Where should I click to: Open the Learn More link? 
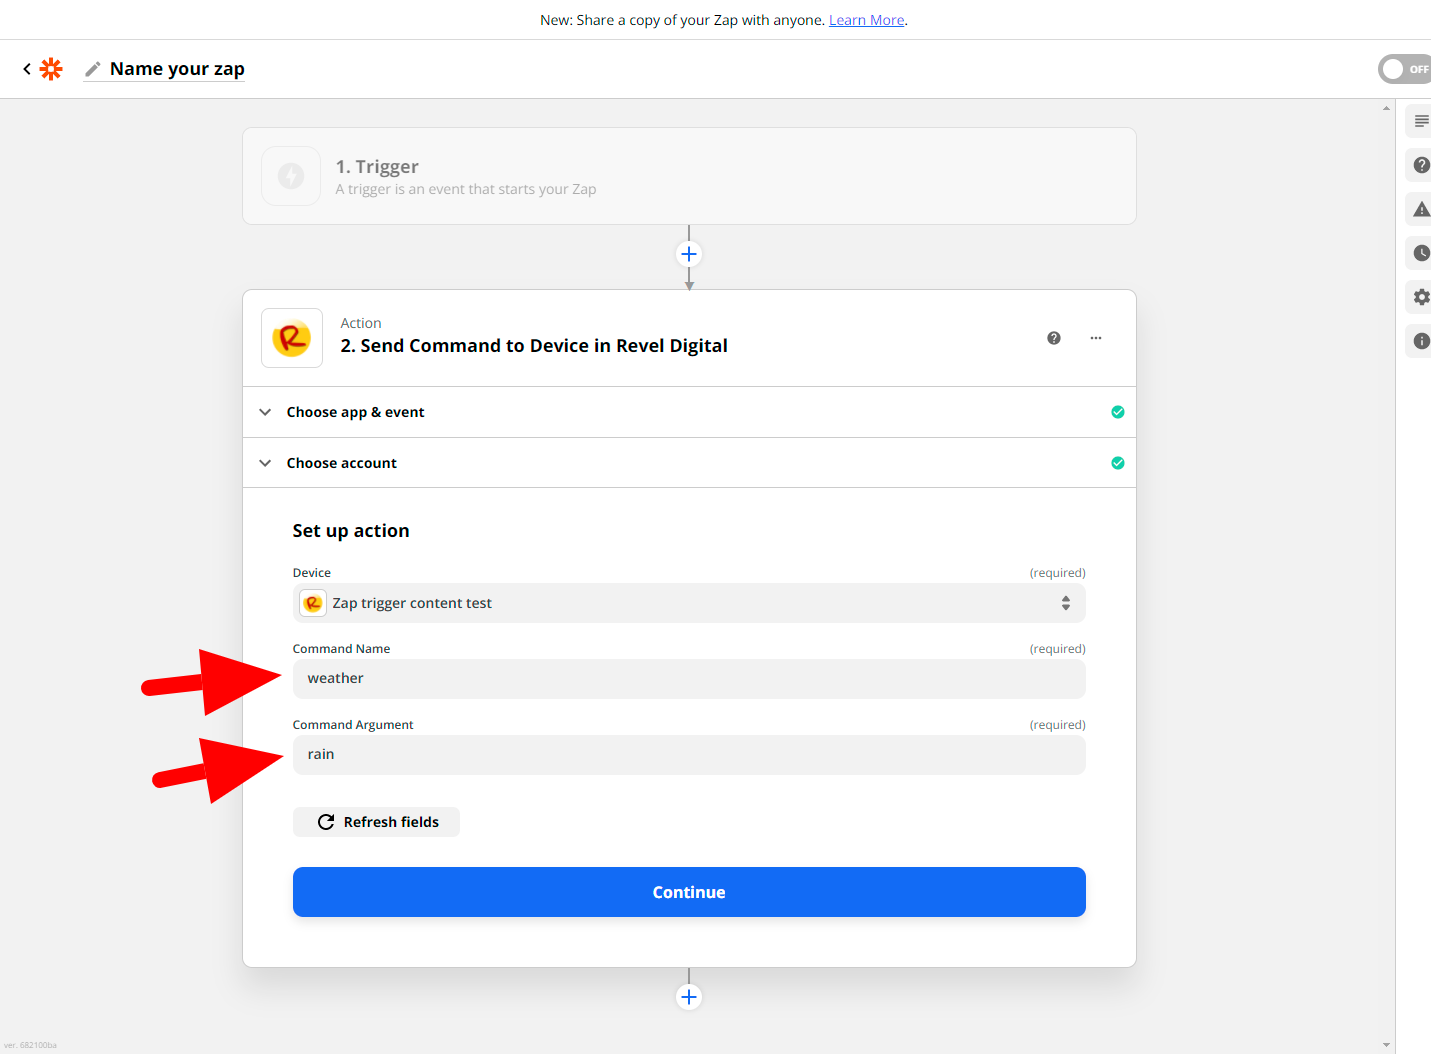point(866,20)
